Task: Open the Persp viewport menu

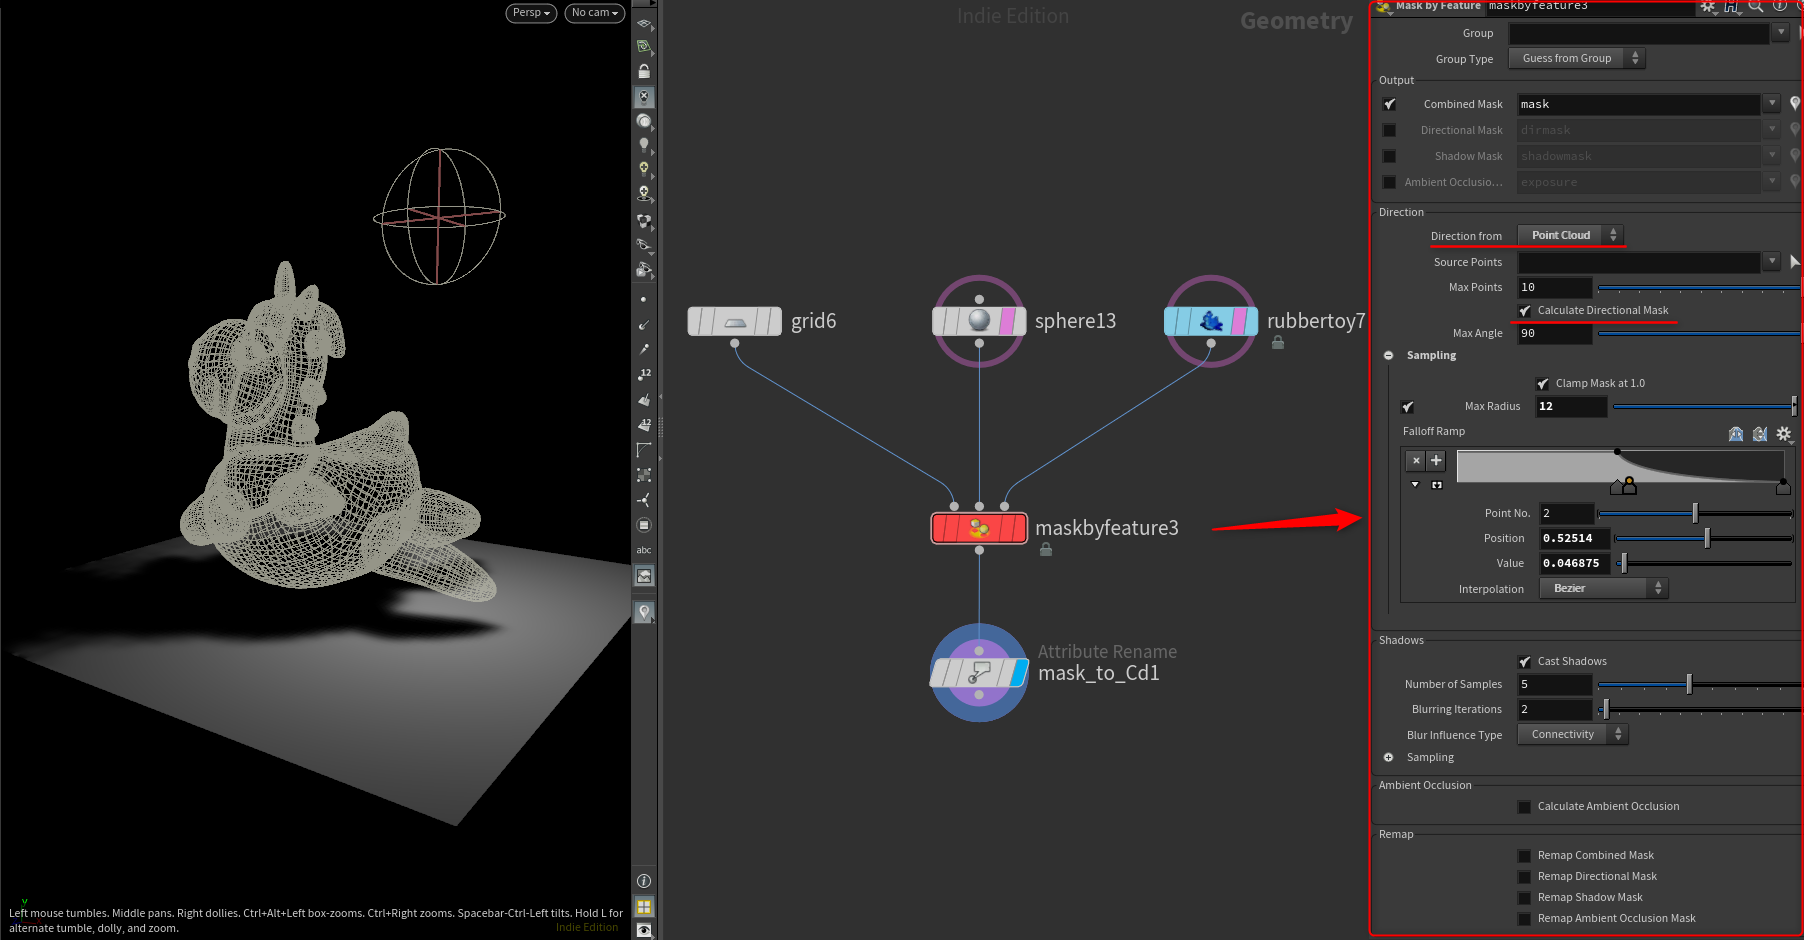Action: coord(531,13)
